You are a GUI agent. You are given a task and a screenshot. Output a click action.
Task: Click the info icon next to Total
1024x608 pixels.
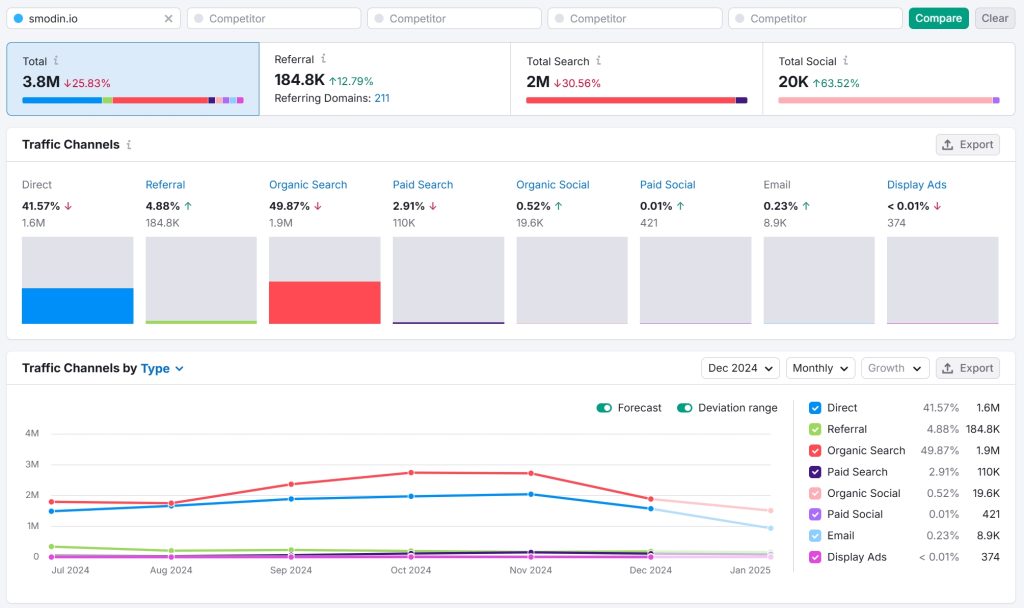(x=56, y=61)
